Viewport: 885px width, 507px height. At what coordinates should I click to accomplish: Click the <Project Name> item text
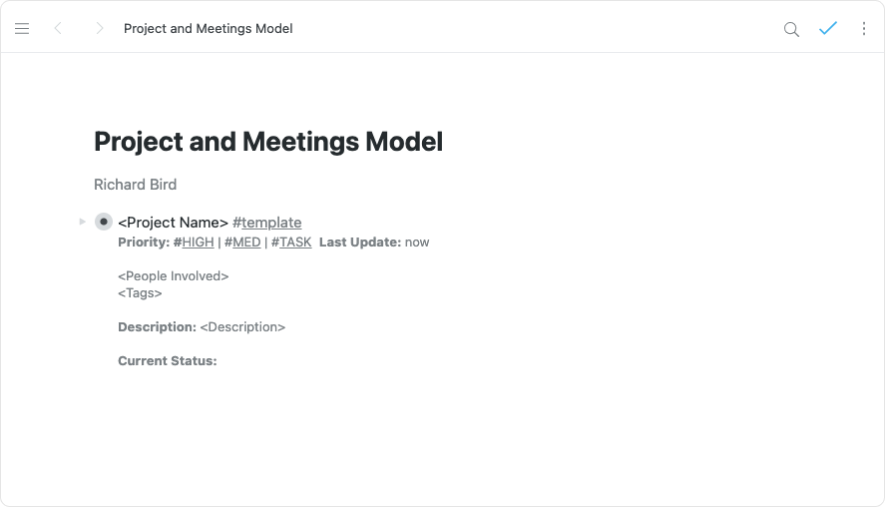coord(173,222)
